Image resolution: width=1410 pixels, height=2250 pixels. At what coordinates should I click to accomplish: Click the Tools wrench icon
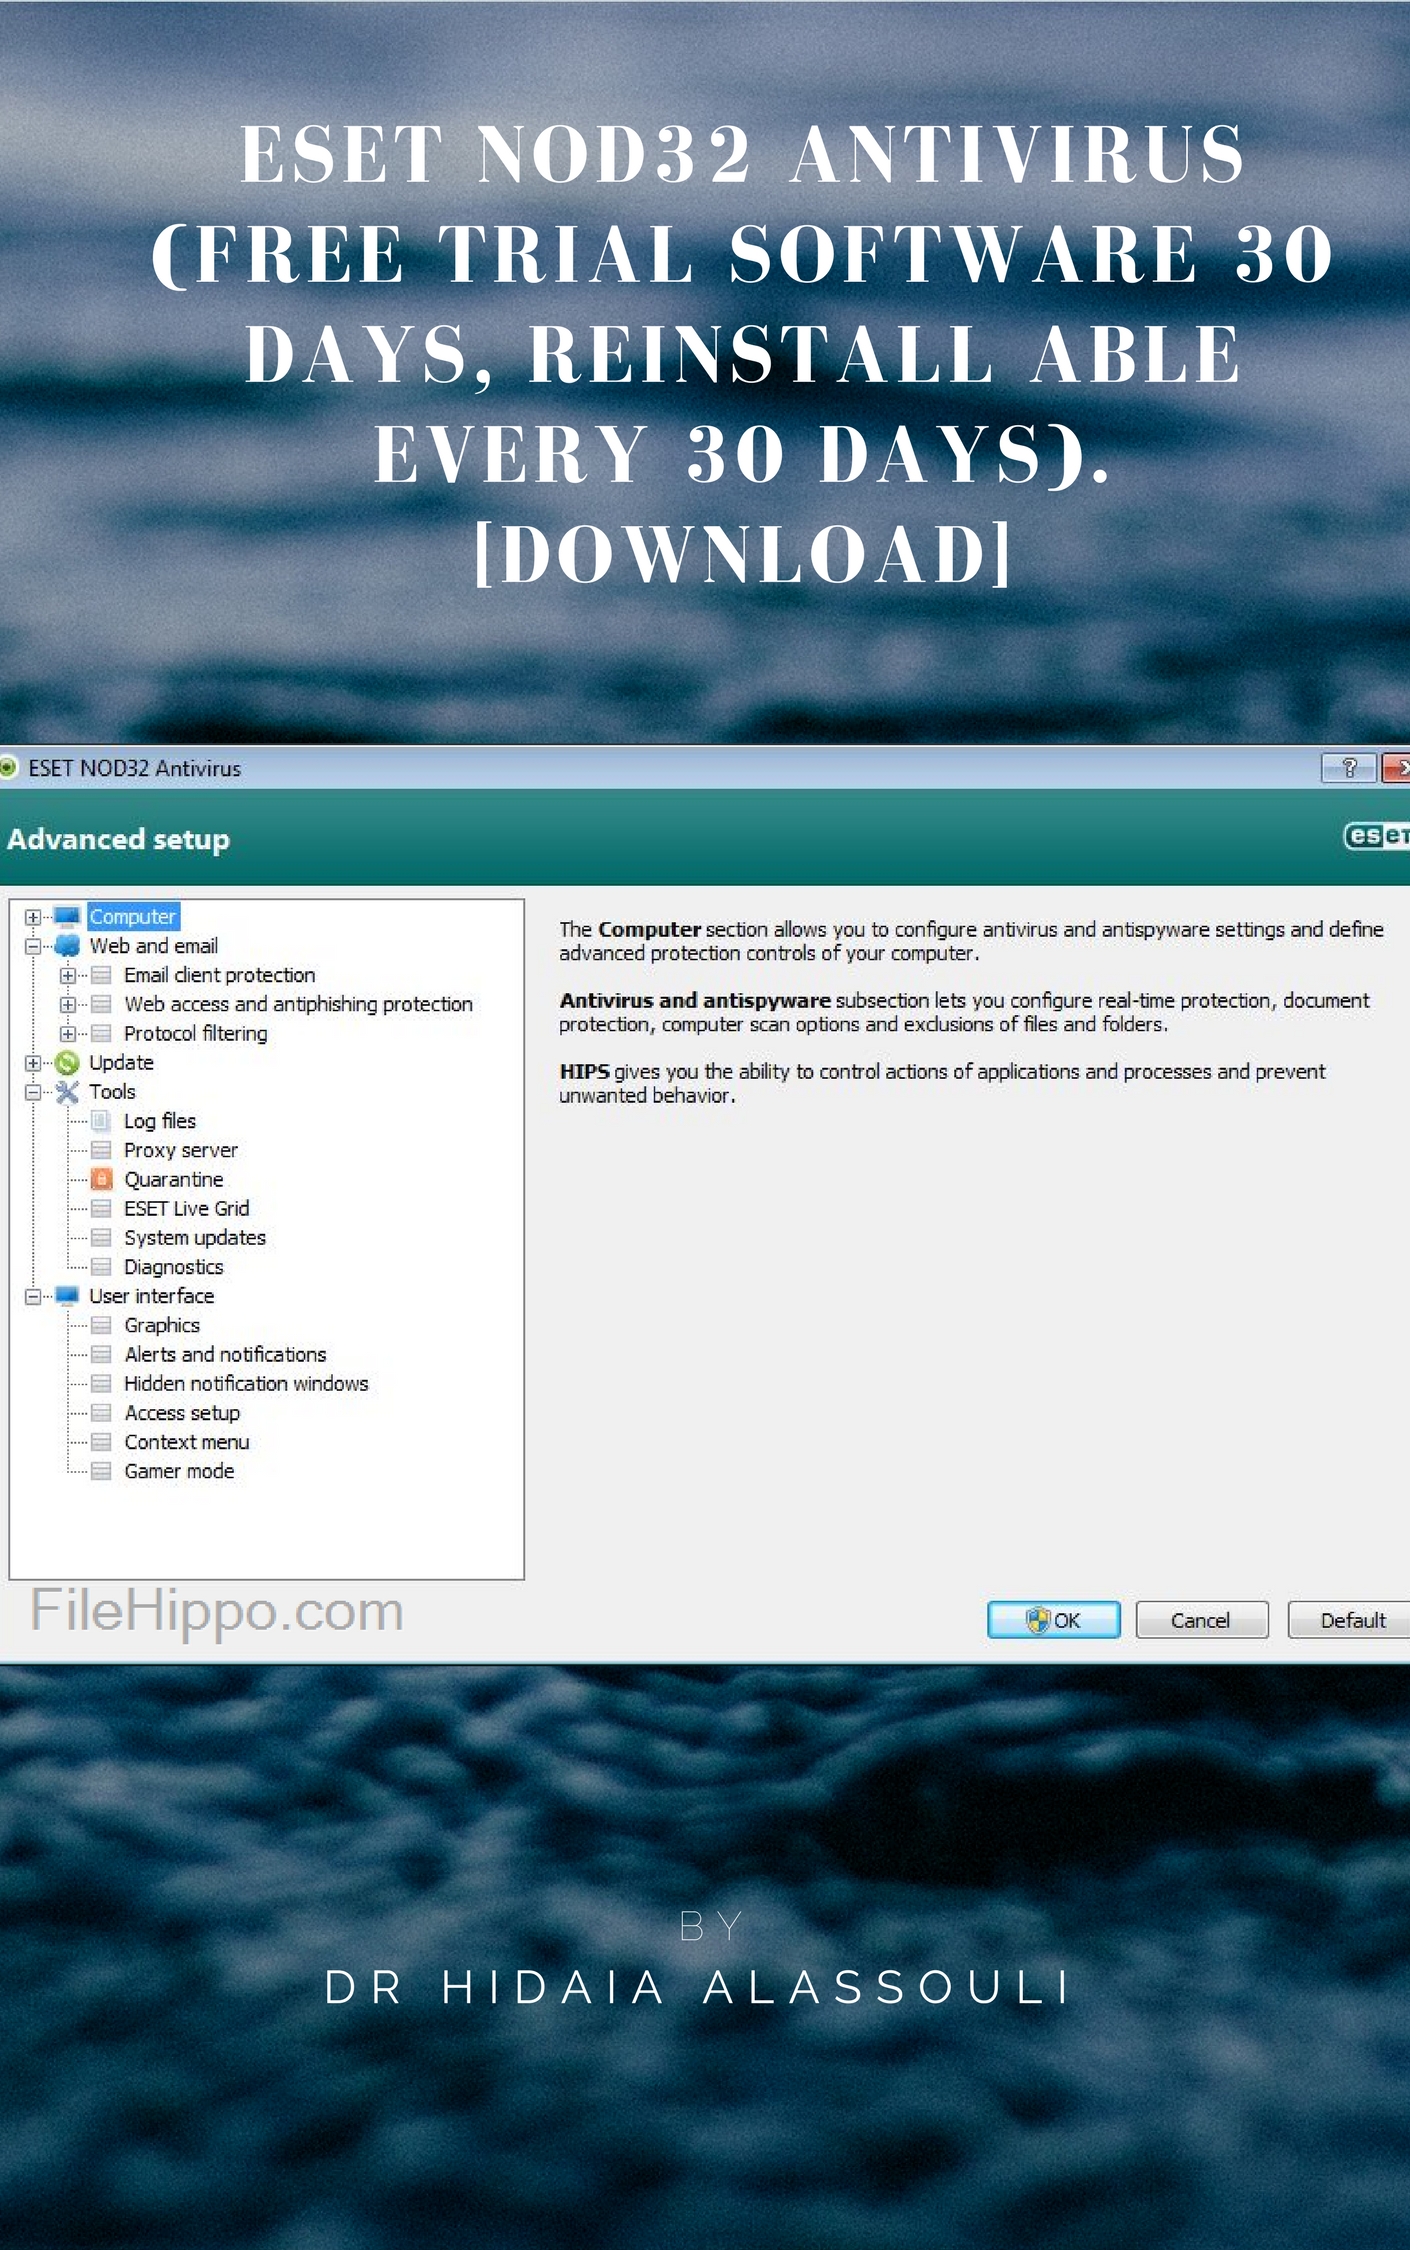point(67,1092)
